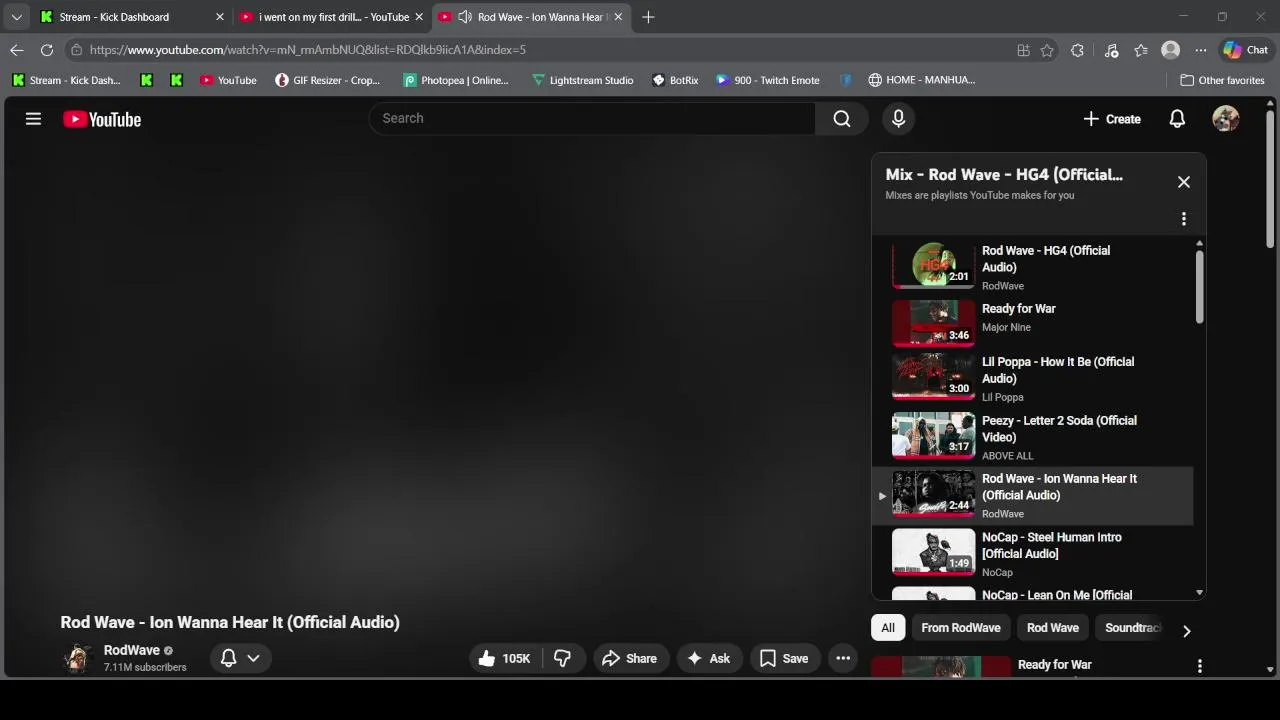The height and width of the screenshot is (720, 1280).
Task: Add this page to favorites star
Action: pyautogui.click(x=1047, y=50)
